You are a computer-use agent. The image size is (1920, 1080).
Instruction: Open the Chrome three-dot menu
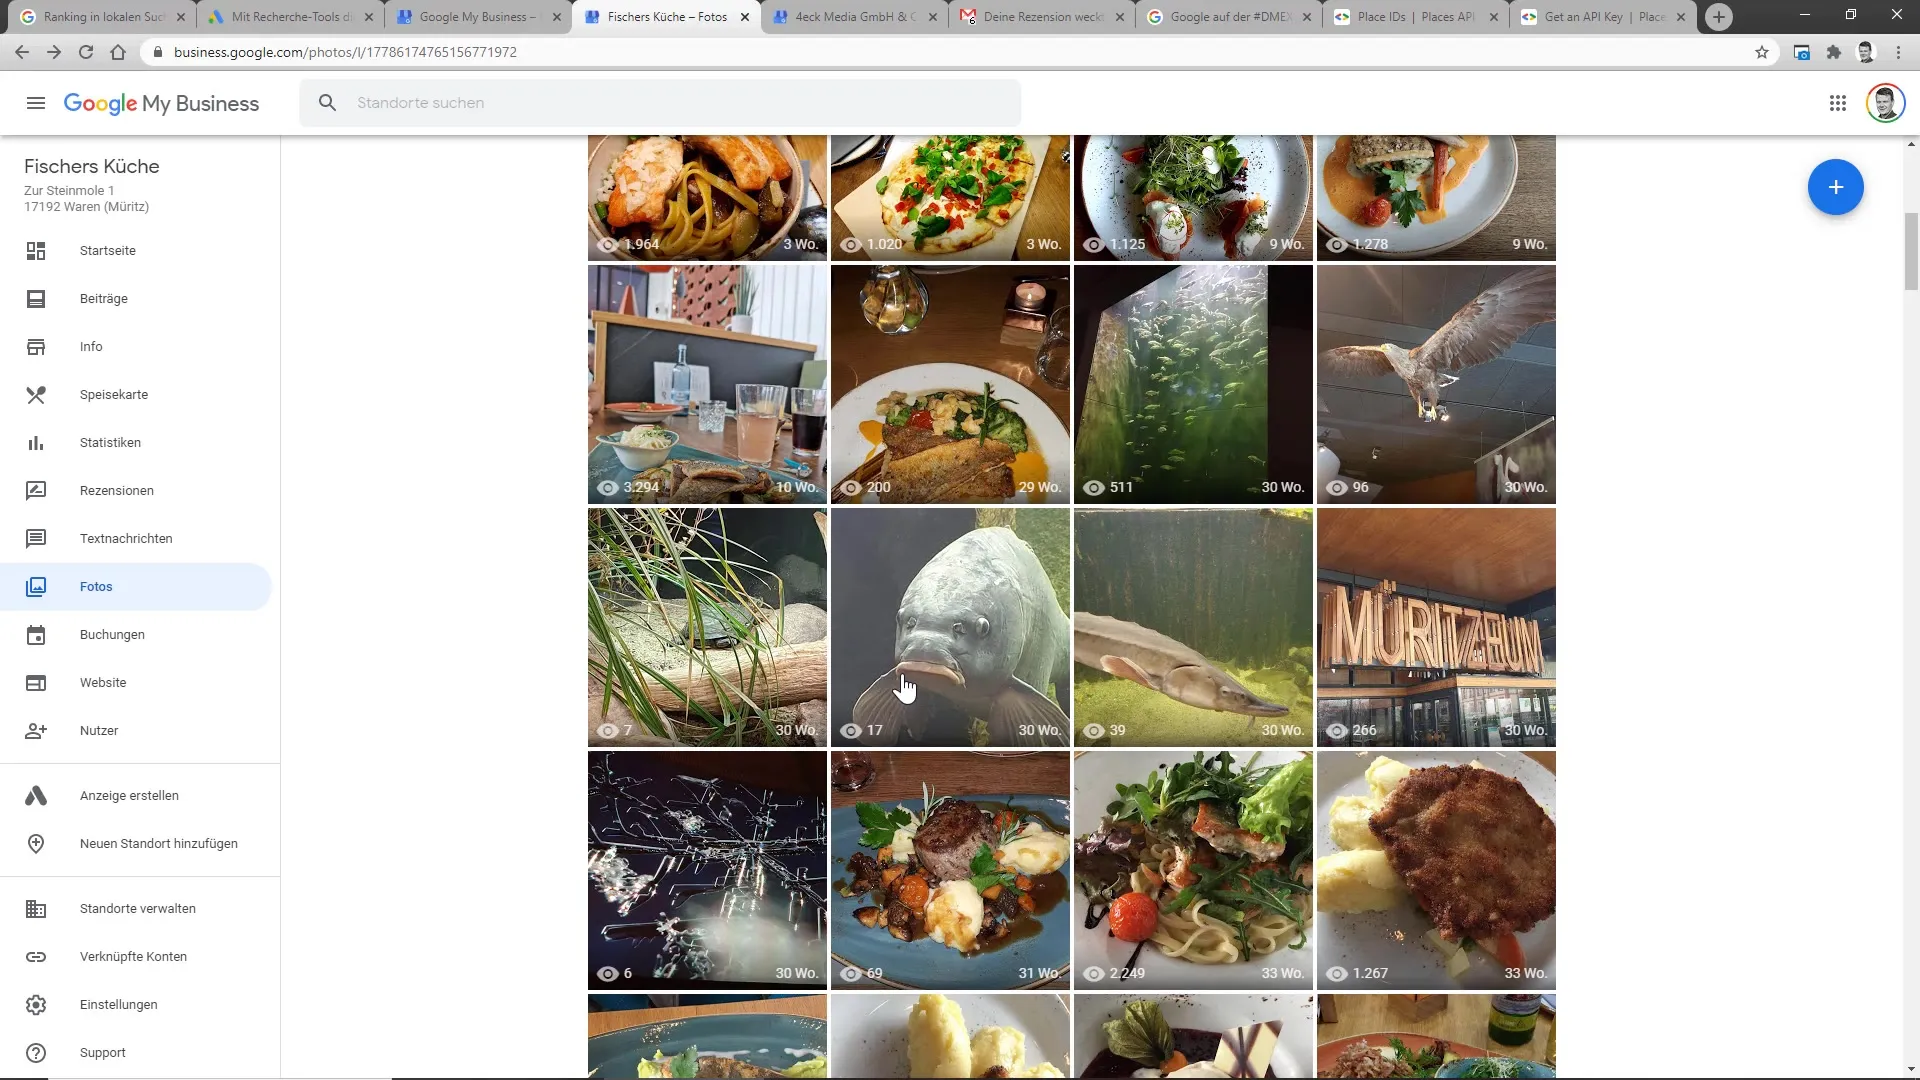1898,52
